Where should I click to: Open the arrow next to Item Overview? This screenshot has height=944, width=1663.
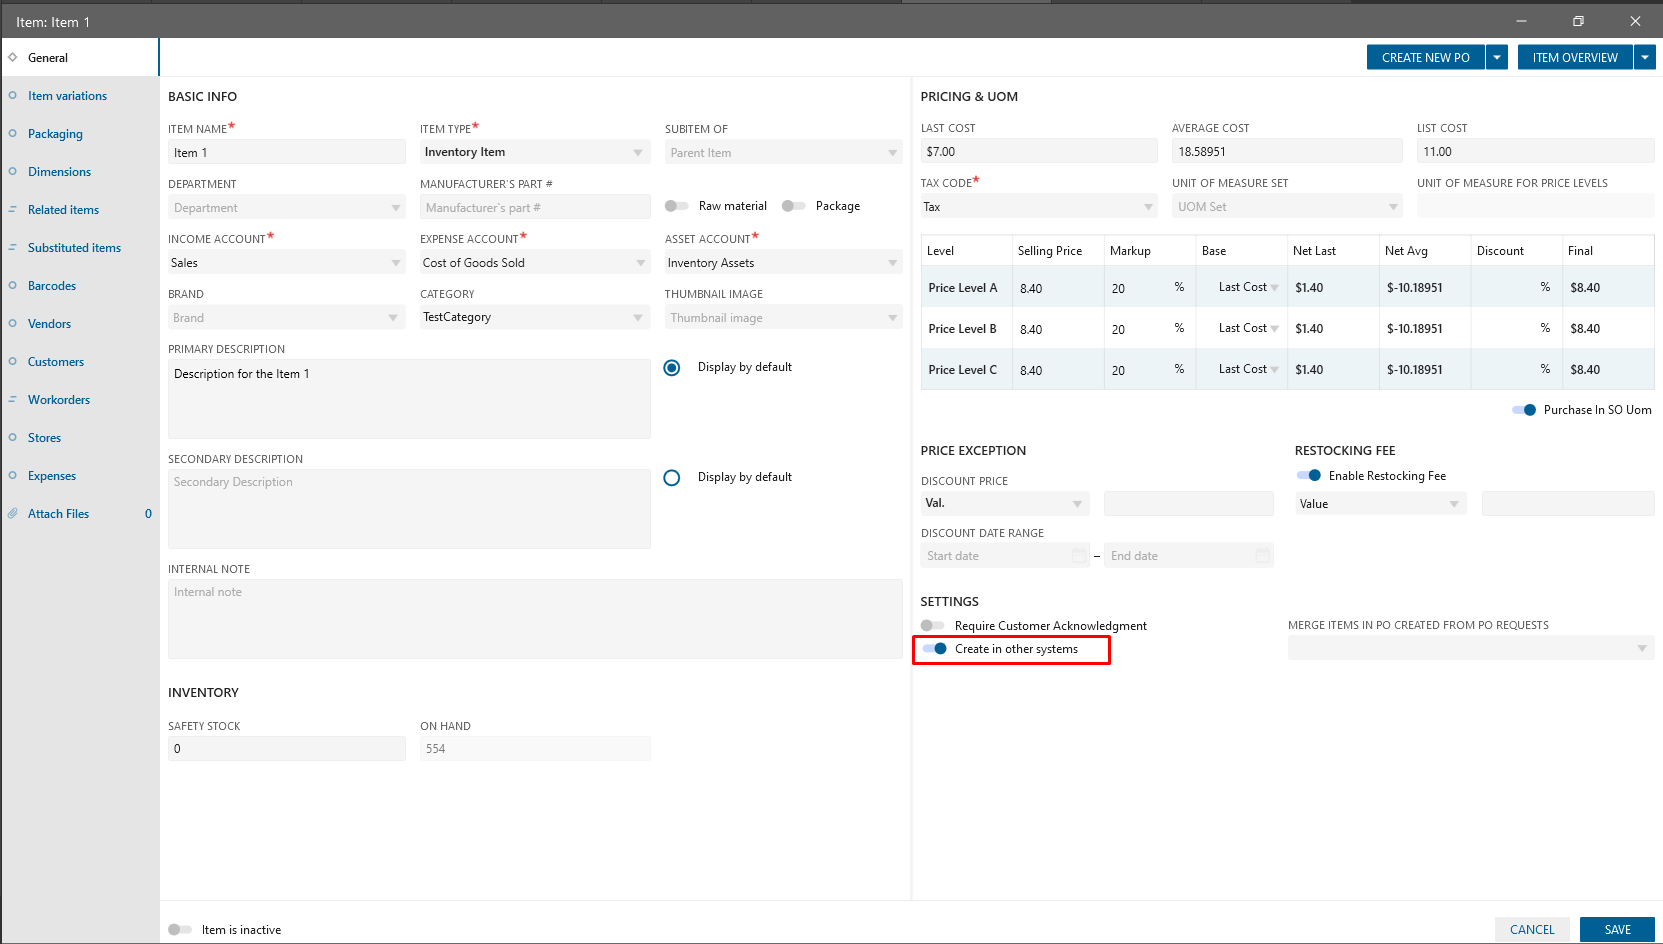(x=1645, y=58)
